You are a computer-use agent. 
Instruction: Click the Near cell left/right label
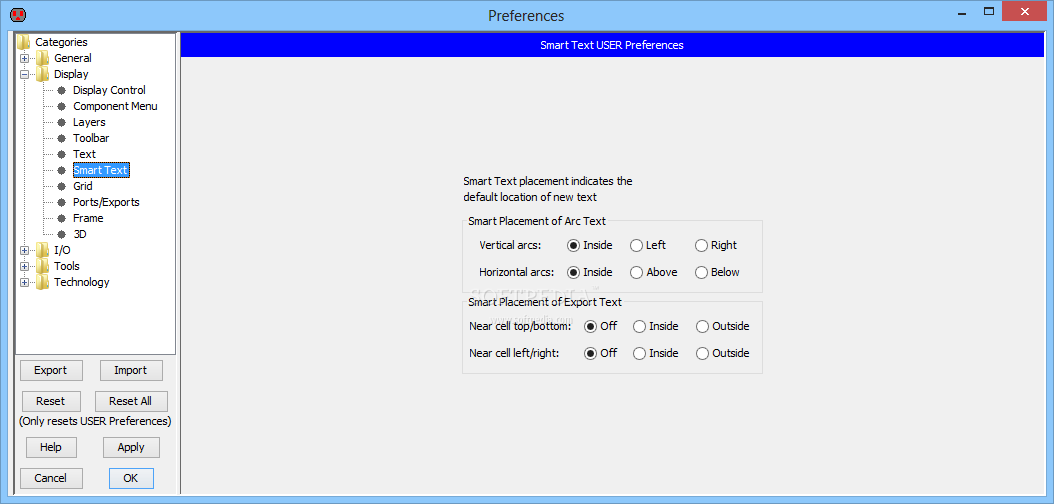tap(514, 353)
